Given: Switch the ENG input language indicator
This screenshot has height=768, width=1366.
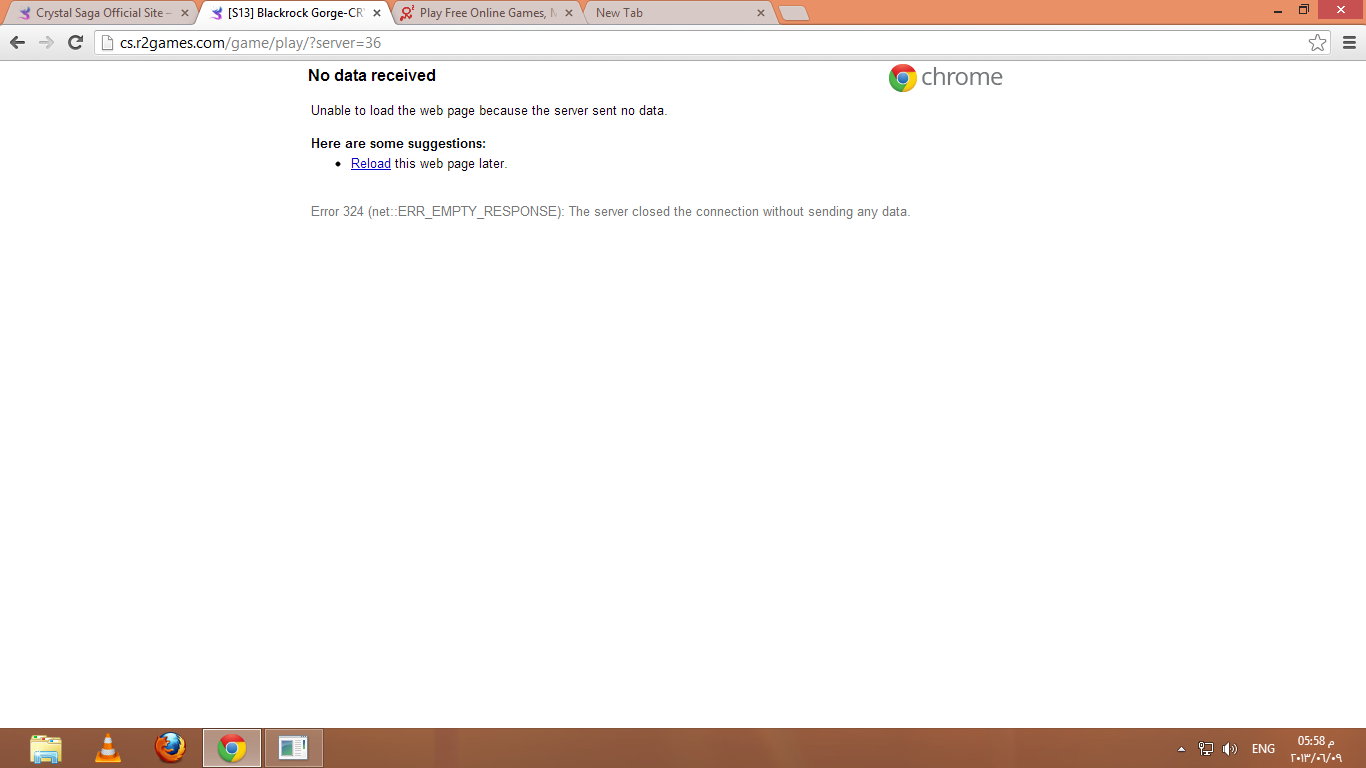Looking at the screenshot, I should 1263,749.
